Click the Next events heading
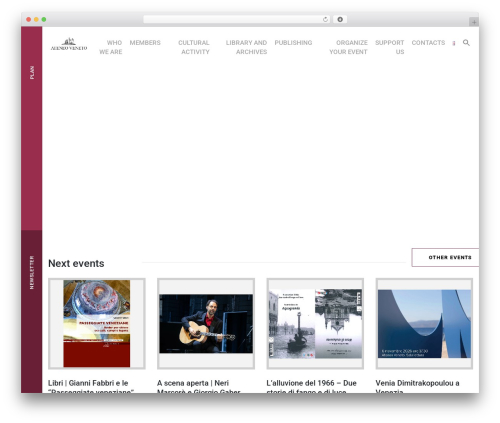The height and width of the screenshot is (423, 500). tap(76, 263)
